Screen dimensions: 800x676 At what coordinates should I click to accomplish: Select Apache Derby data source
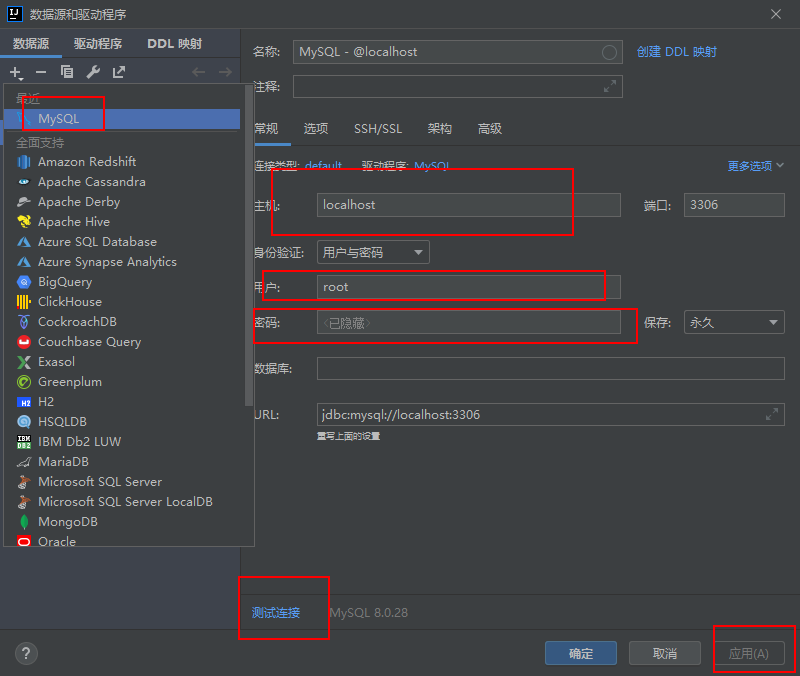[x=121, y=202]
